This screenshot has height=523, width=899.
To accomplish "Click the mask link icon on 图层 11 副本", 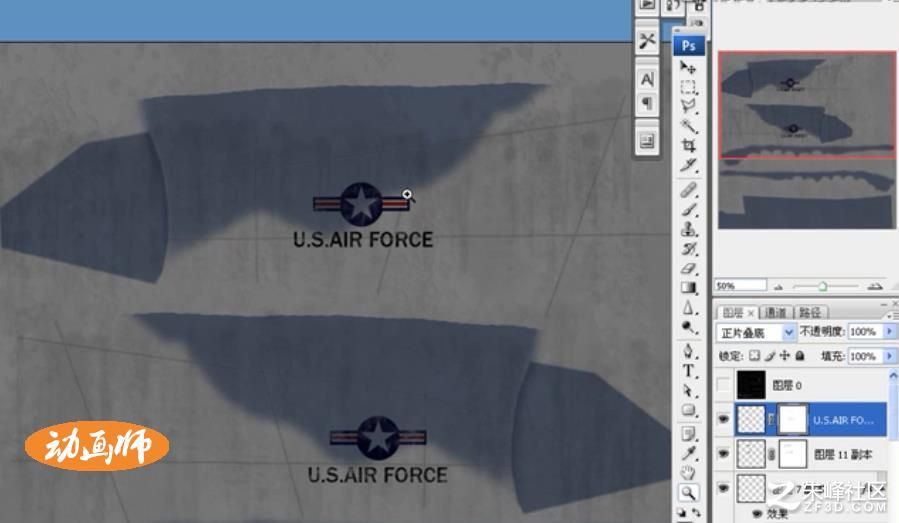I will coord(772,454).
